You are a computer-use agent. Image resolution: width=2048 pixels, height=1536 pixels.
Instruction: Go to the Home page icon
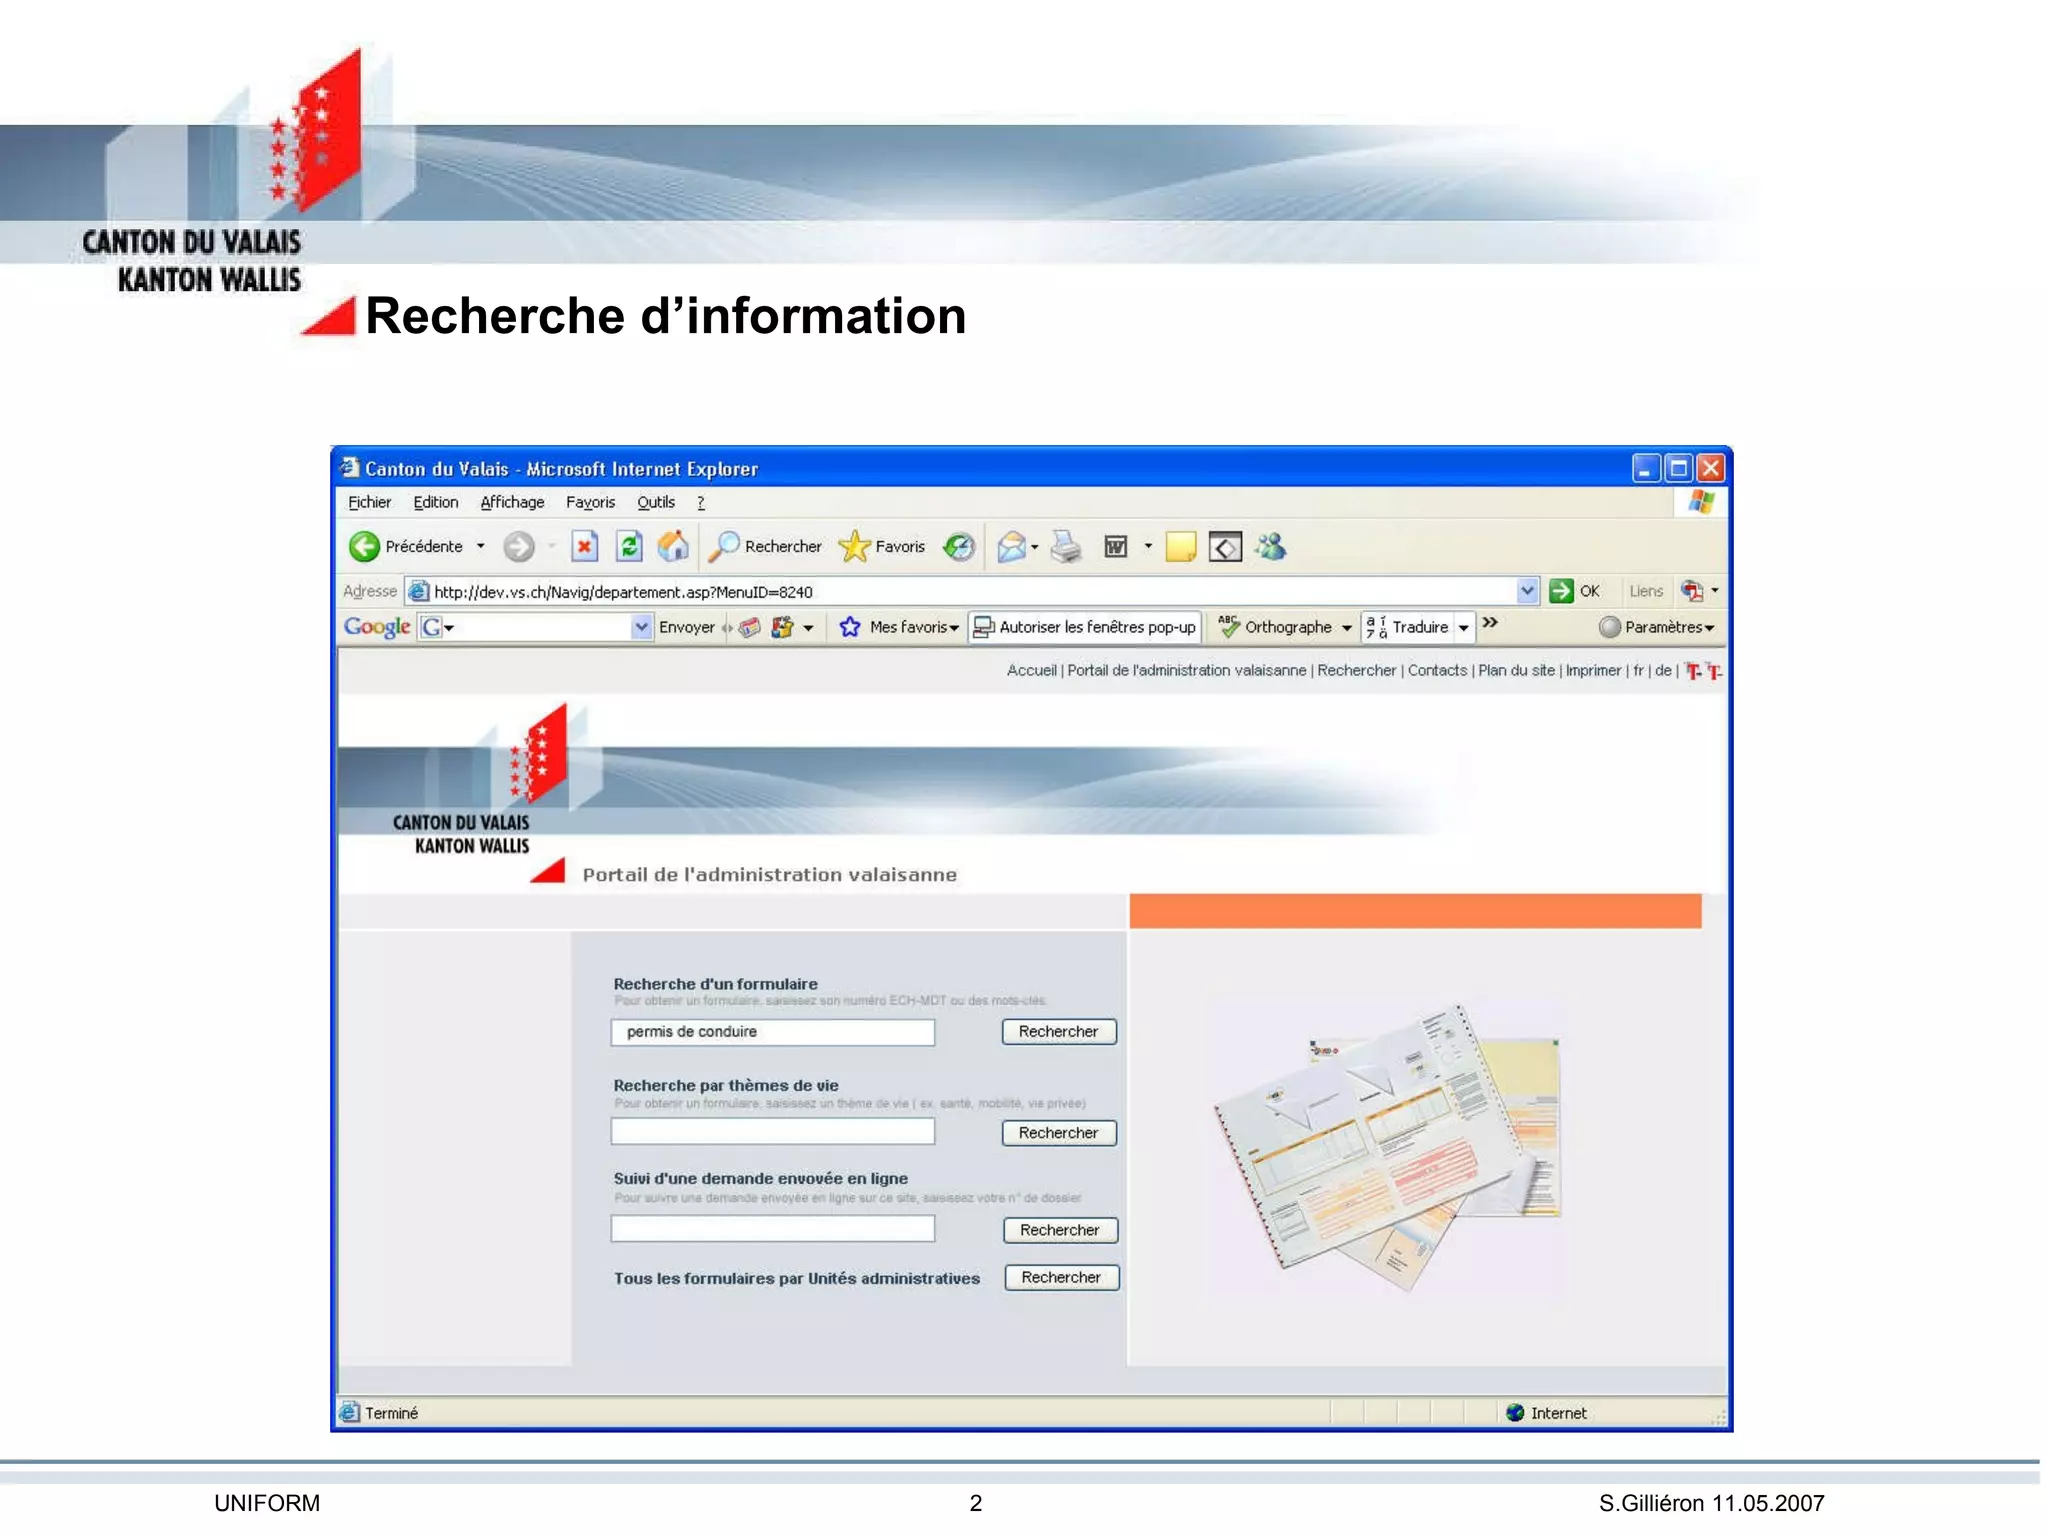point(673,546)
